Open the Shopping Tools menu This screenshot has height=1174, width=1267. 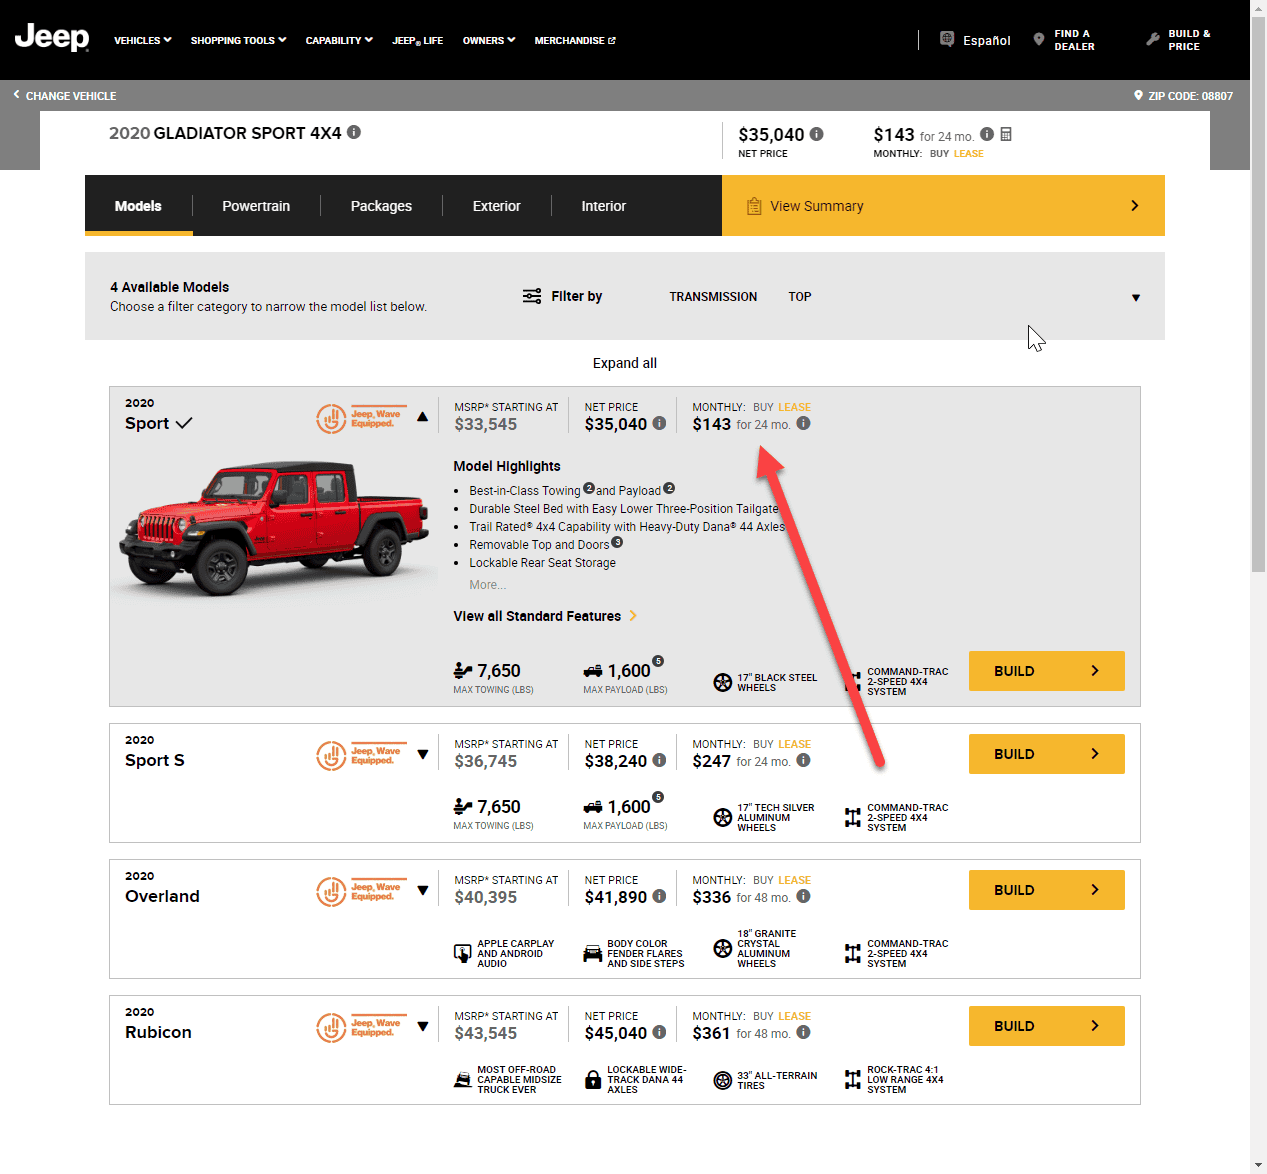[238, 40]
